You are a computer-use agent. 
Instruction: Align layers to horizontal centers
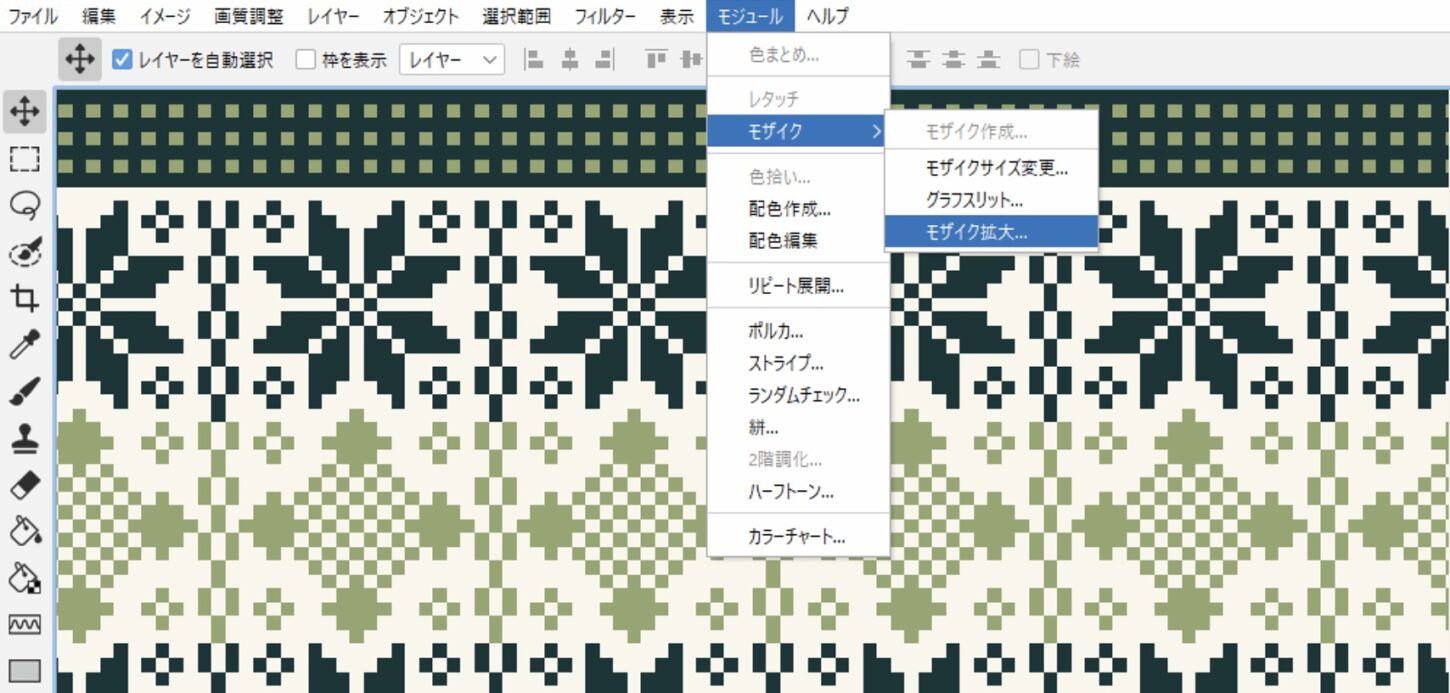570,60
